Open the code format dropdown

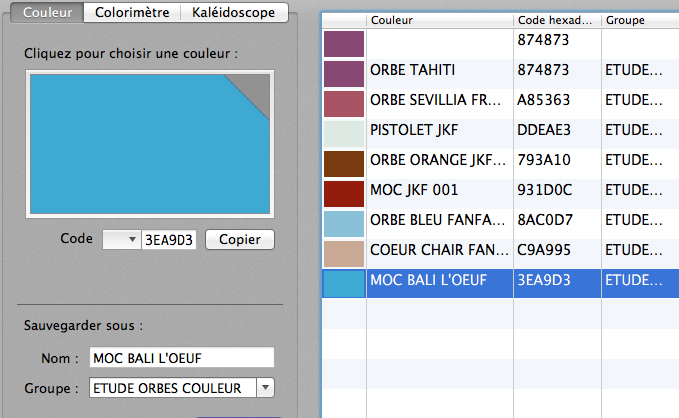tap(121, 239)
